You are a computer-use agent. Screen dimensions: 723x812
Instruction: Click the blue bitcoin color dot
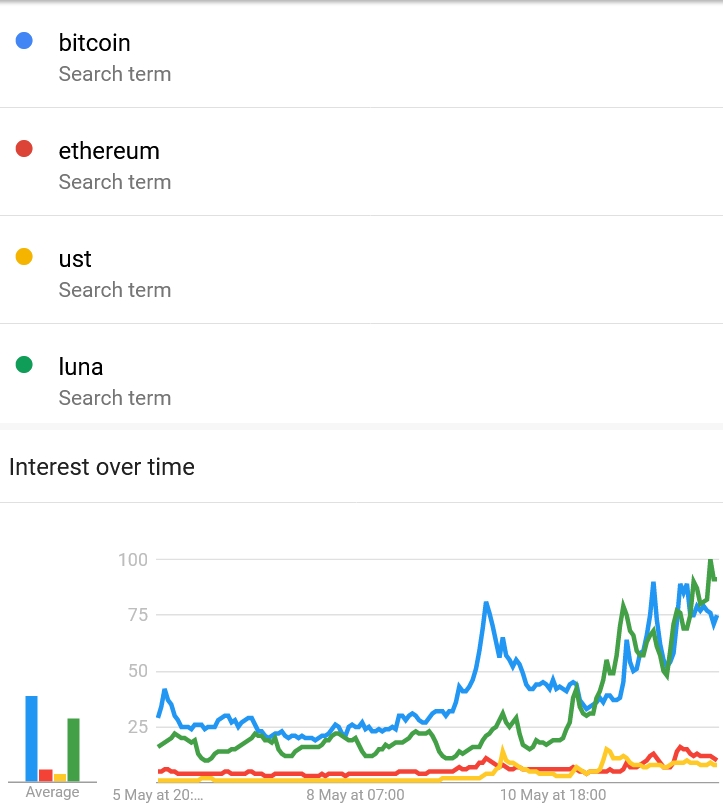[24, 40]
